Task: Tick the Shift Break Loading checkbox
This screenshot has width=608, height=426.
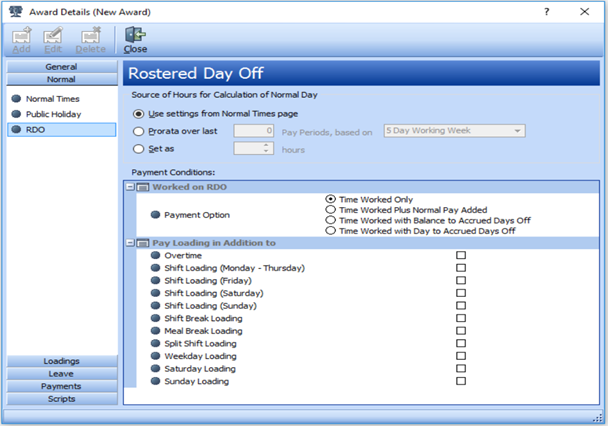Action: (461, 318)
